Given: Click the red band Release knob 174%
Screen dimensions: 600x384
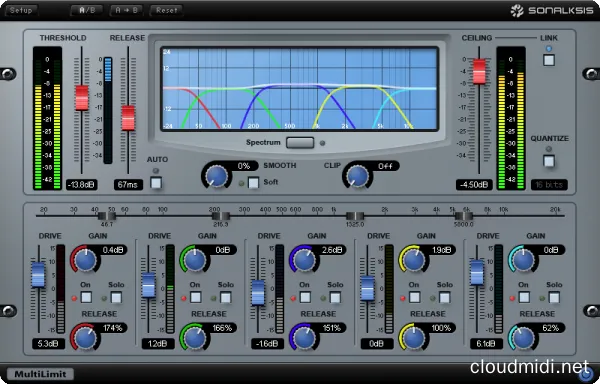Looking at the screenshot, I should point(85,338).
